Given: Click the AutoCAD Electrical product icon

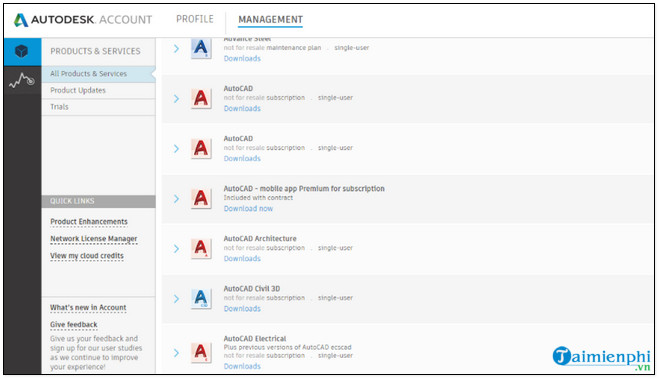Looking at the screenshot, I should 201,352.
